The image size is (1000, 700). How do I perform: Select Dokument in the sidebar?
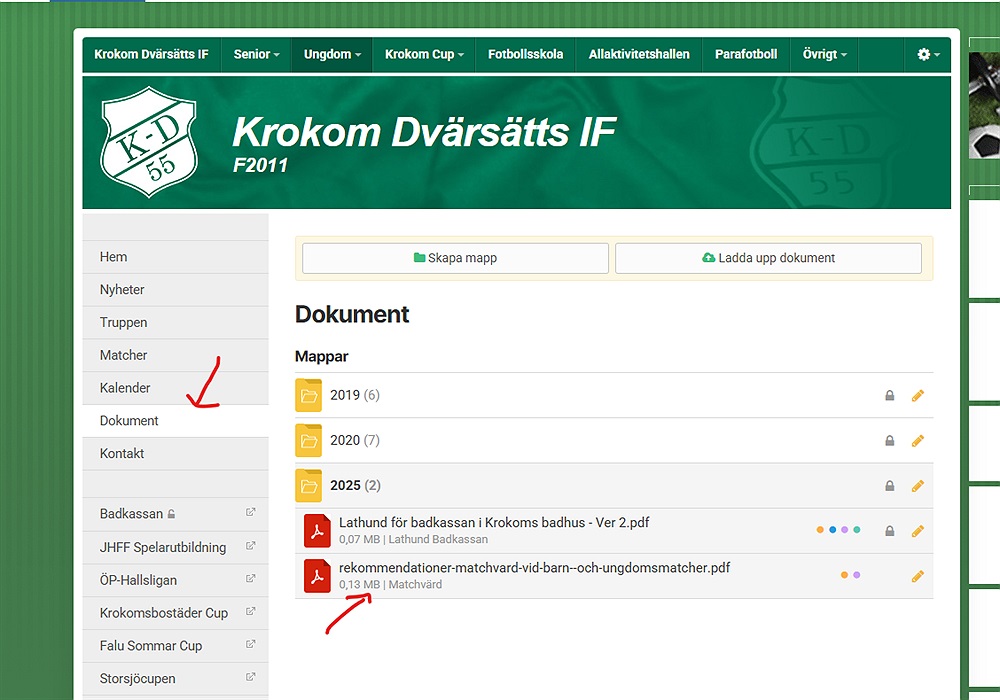click(x=175, y=421)
